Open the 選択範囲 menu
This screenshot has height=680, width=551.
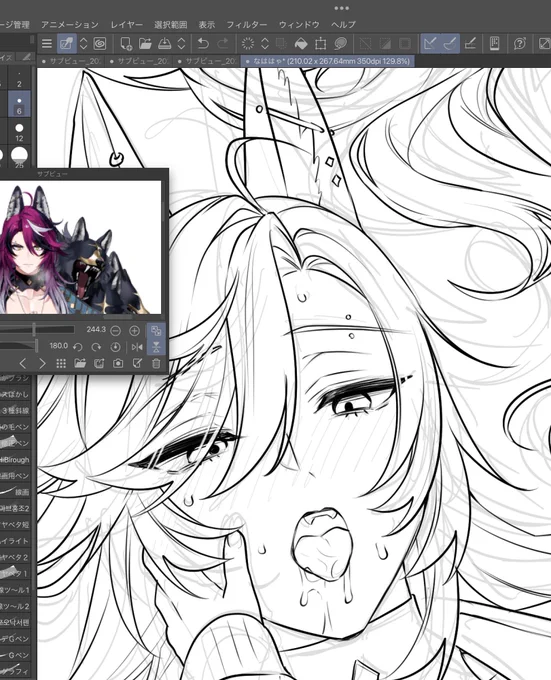(x=171, y=25)
